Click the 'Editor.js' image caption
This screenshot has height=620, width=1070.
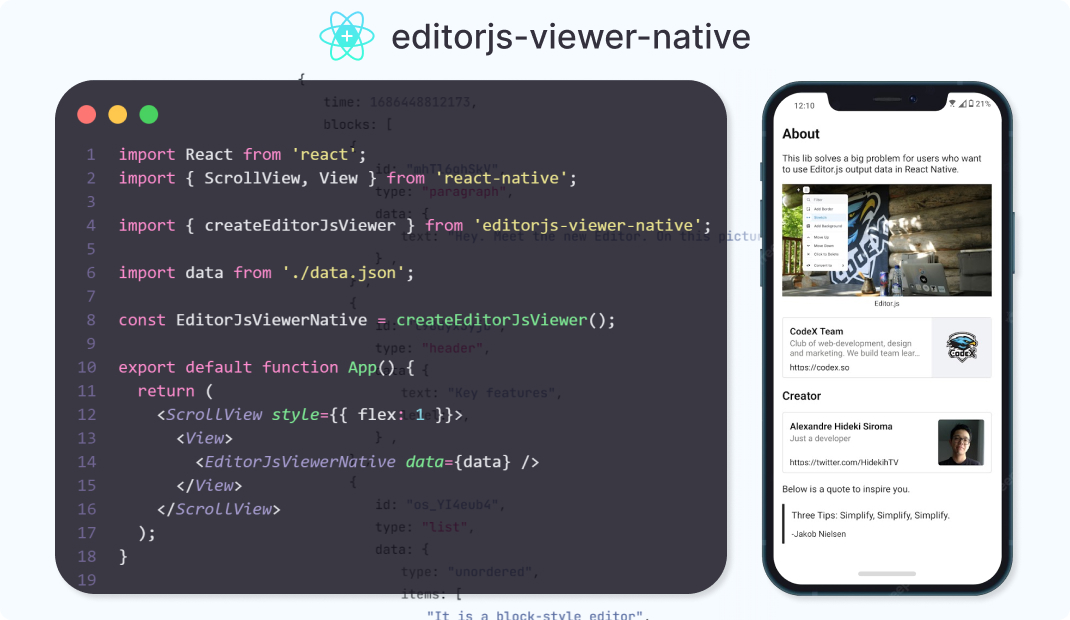pyautogui.click(x=886, y=304)
